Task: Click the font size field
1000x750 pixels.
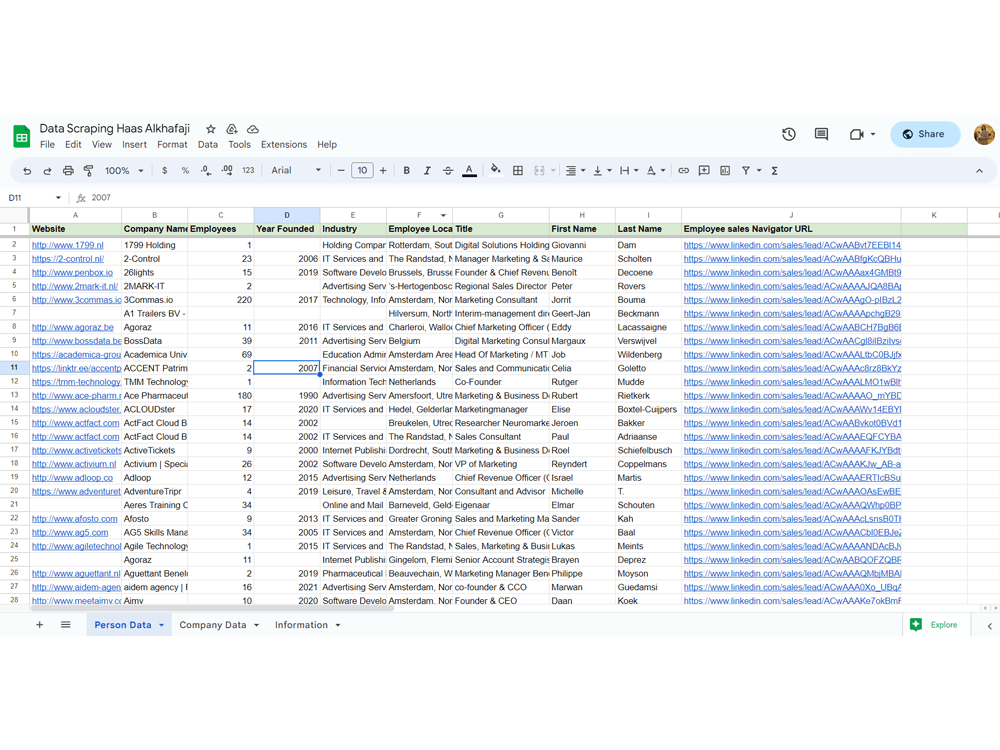Action: pos(362,171)
